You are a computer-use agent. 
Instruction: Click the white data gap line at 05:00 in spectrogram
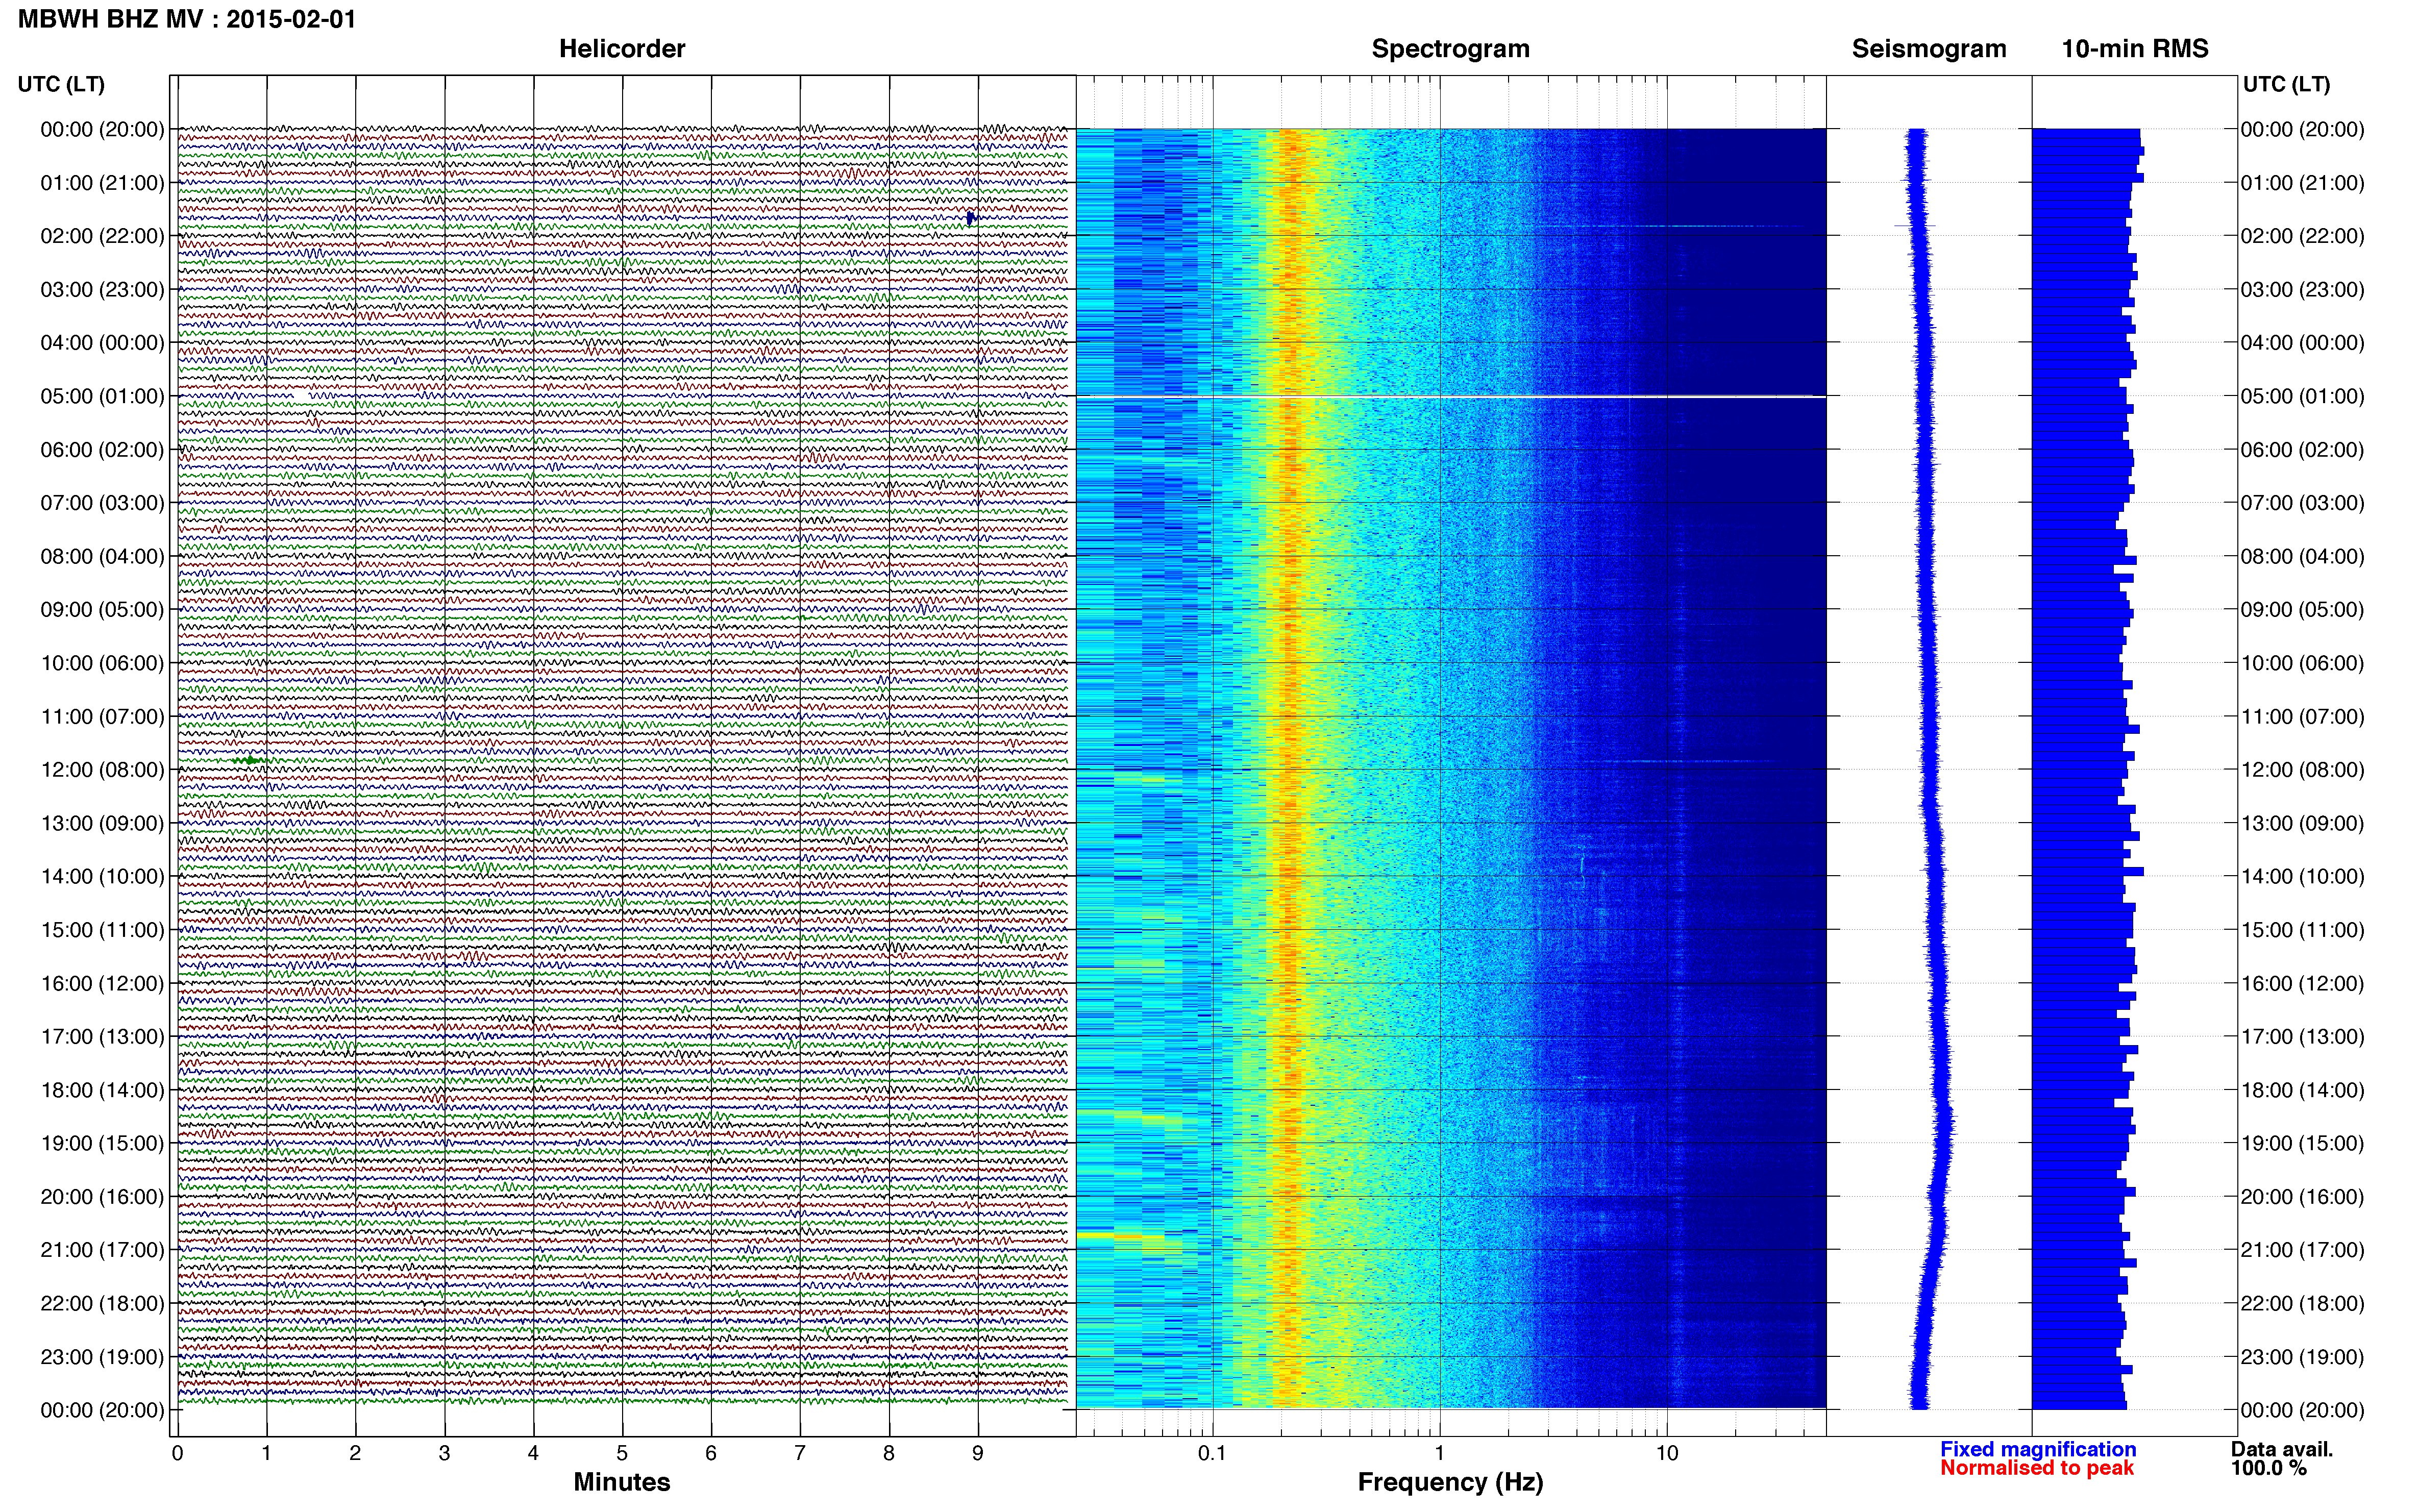click(1451, 397)
